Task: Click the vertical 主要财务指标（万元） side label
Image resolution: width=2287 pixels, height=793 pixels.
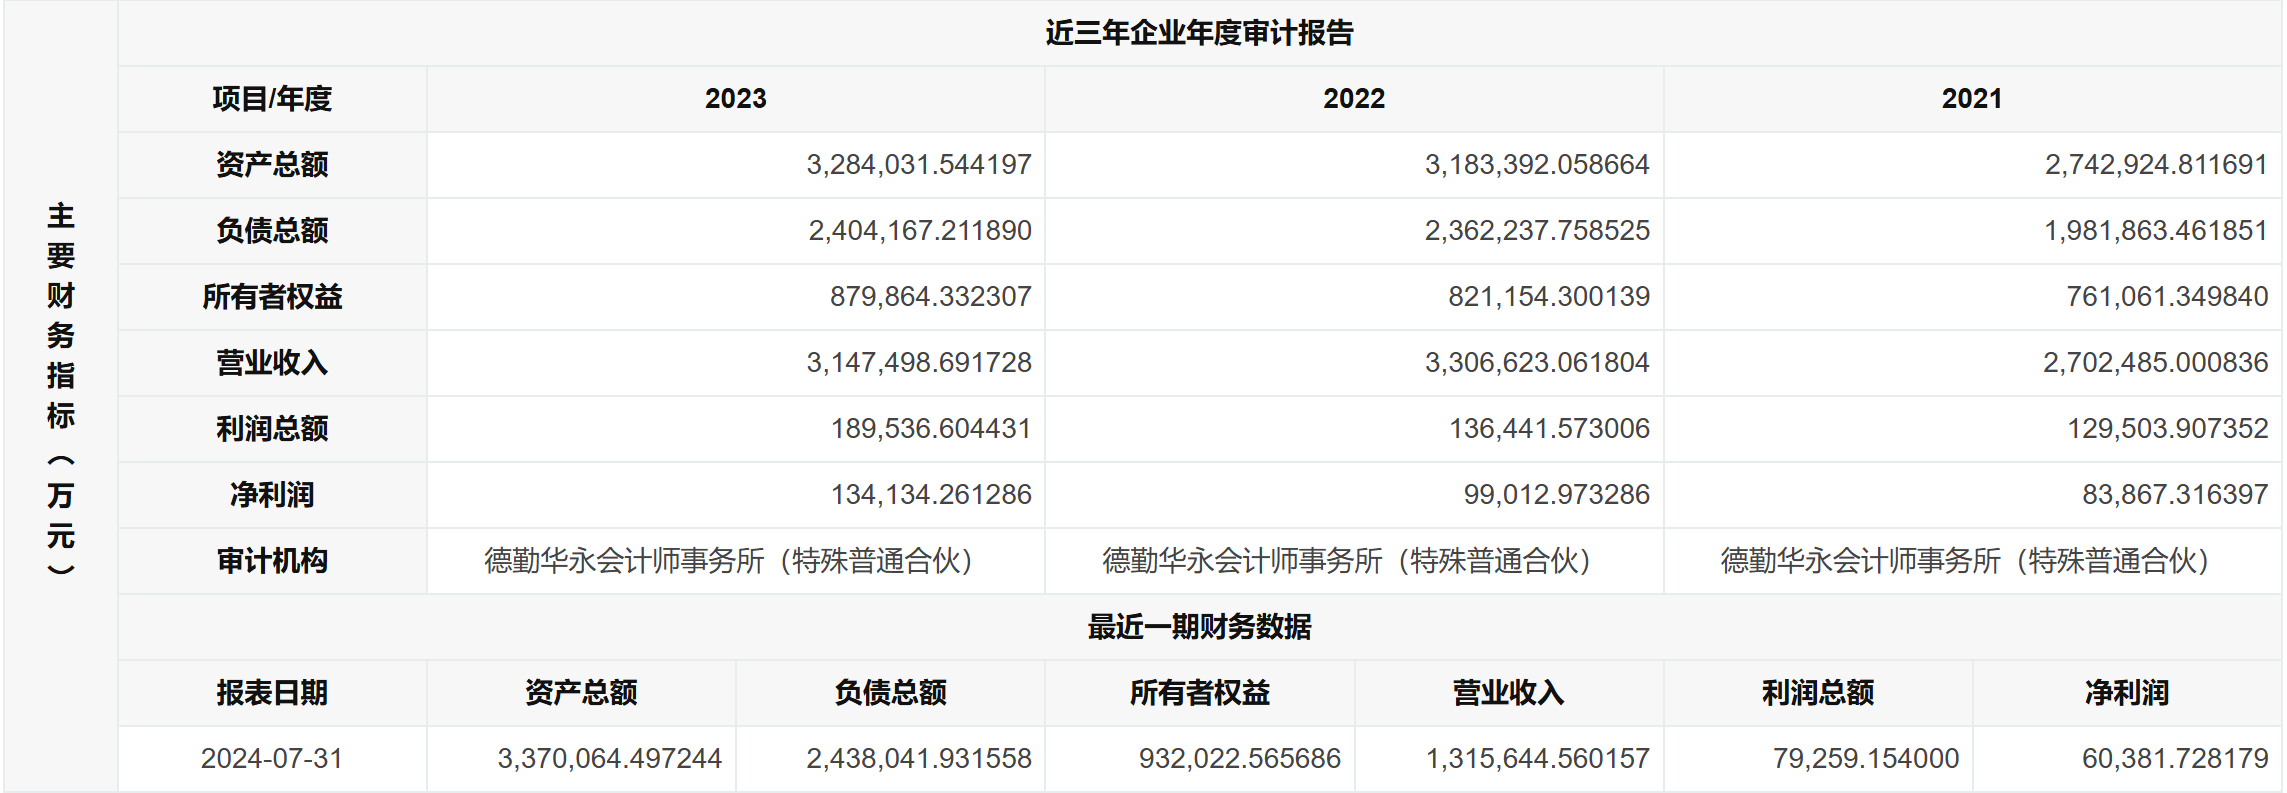Action: click(61, 390)
